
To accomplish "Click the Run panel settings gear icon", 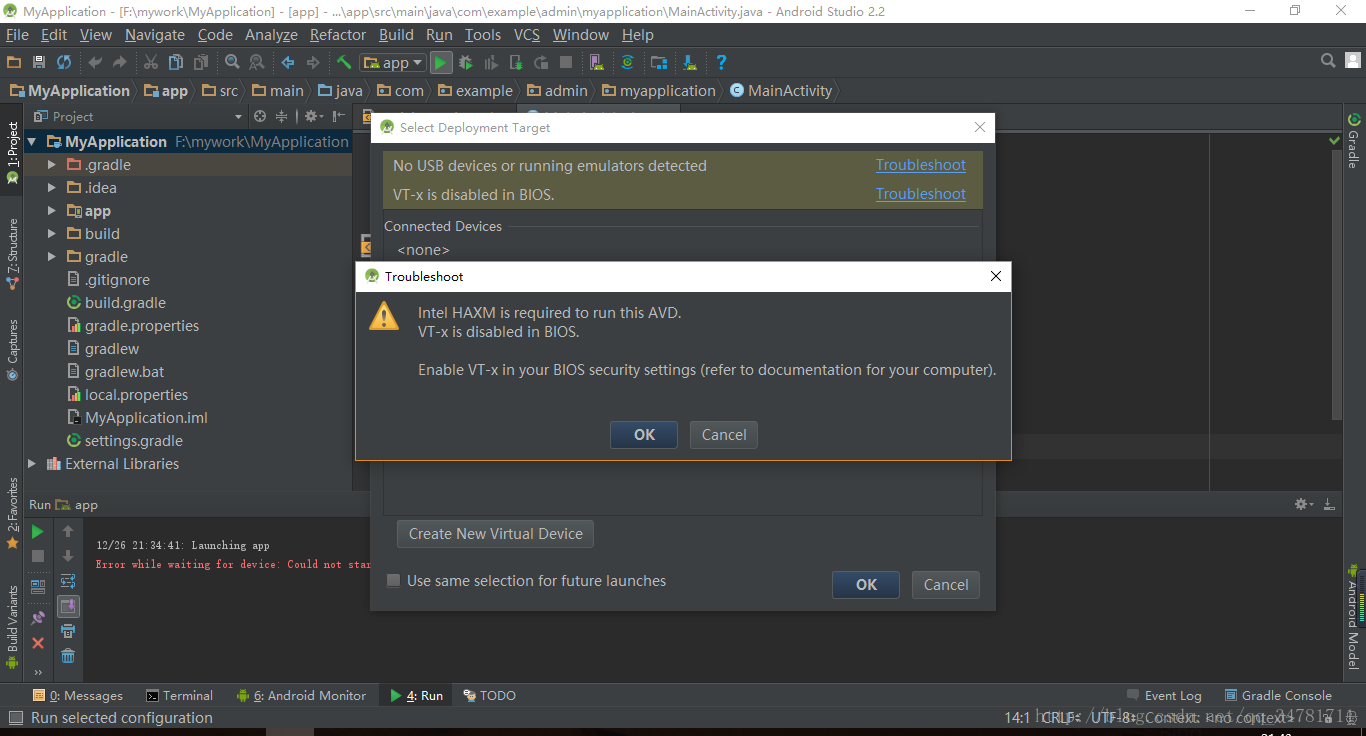I will point(1303,504).
